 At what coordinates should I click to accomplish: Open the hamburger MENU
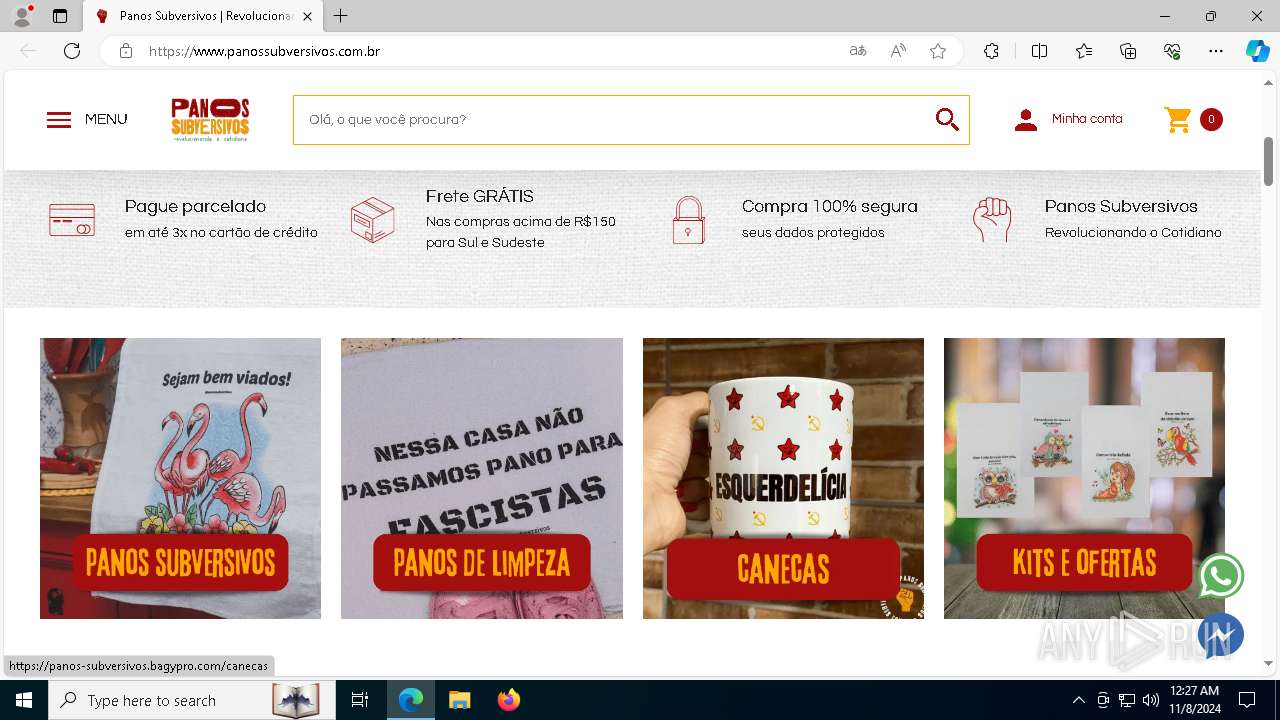tap(87, 120)
